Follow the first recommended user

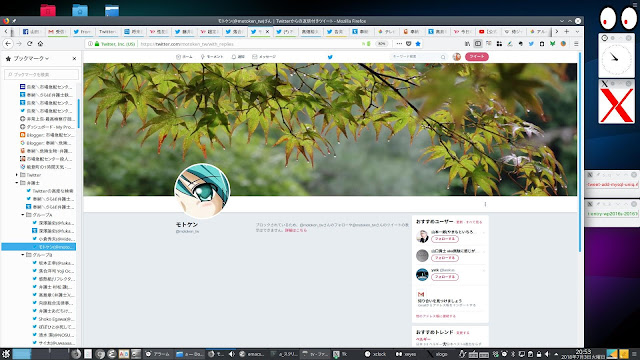click(444, 239)
